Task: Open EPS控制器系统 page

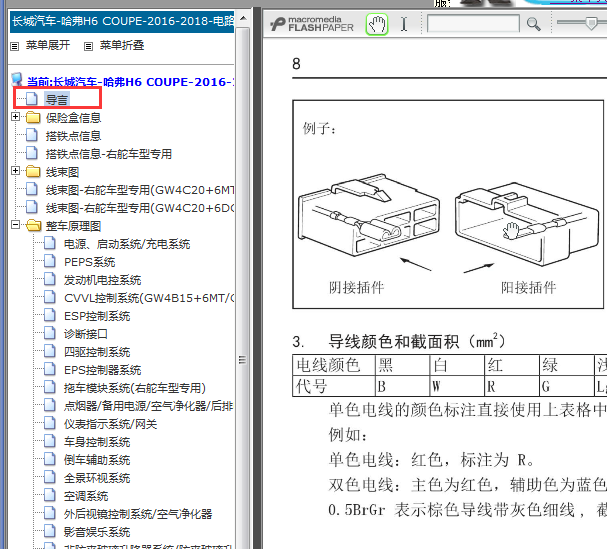Action: pyautogui.click(x=102, y=370)
